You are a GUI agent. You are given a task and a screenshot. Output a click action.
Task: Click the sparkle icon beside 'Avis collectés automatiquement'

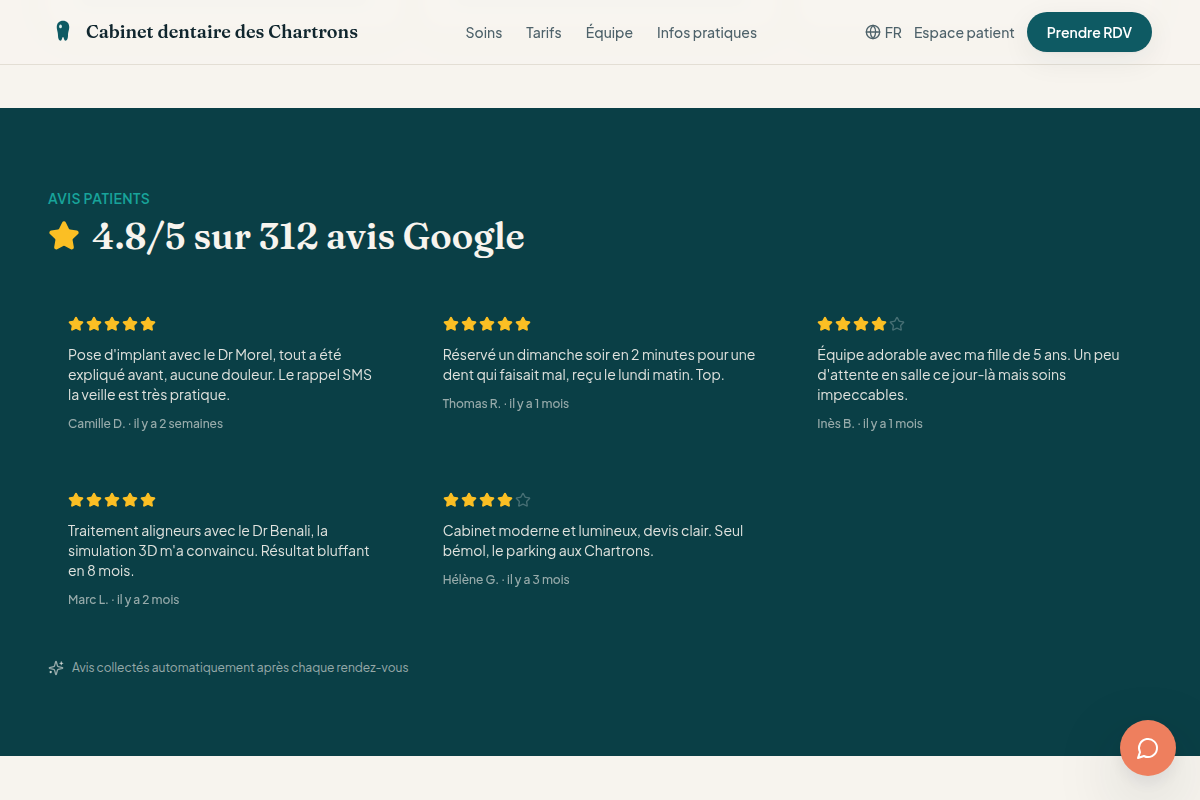pos(56,668)
